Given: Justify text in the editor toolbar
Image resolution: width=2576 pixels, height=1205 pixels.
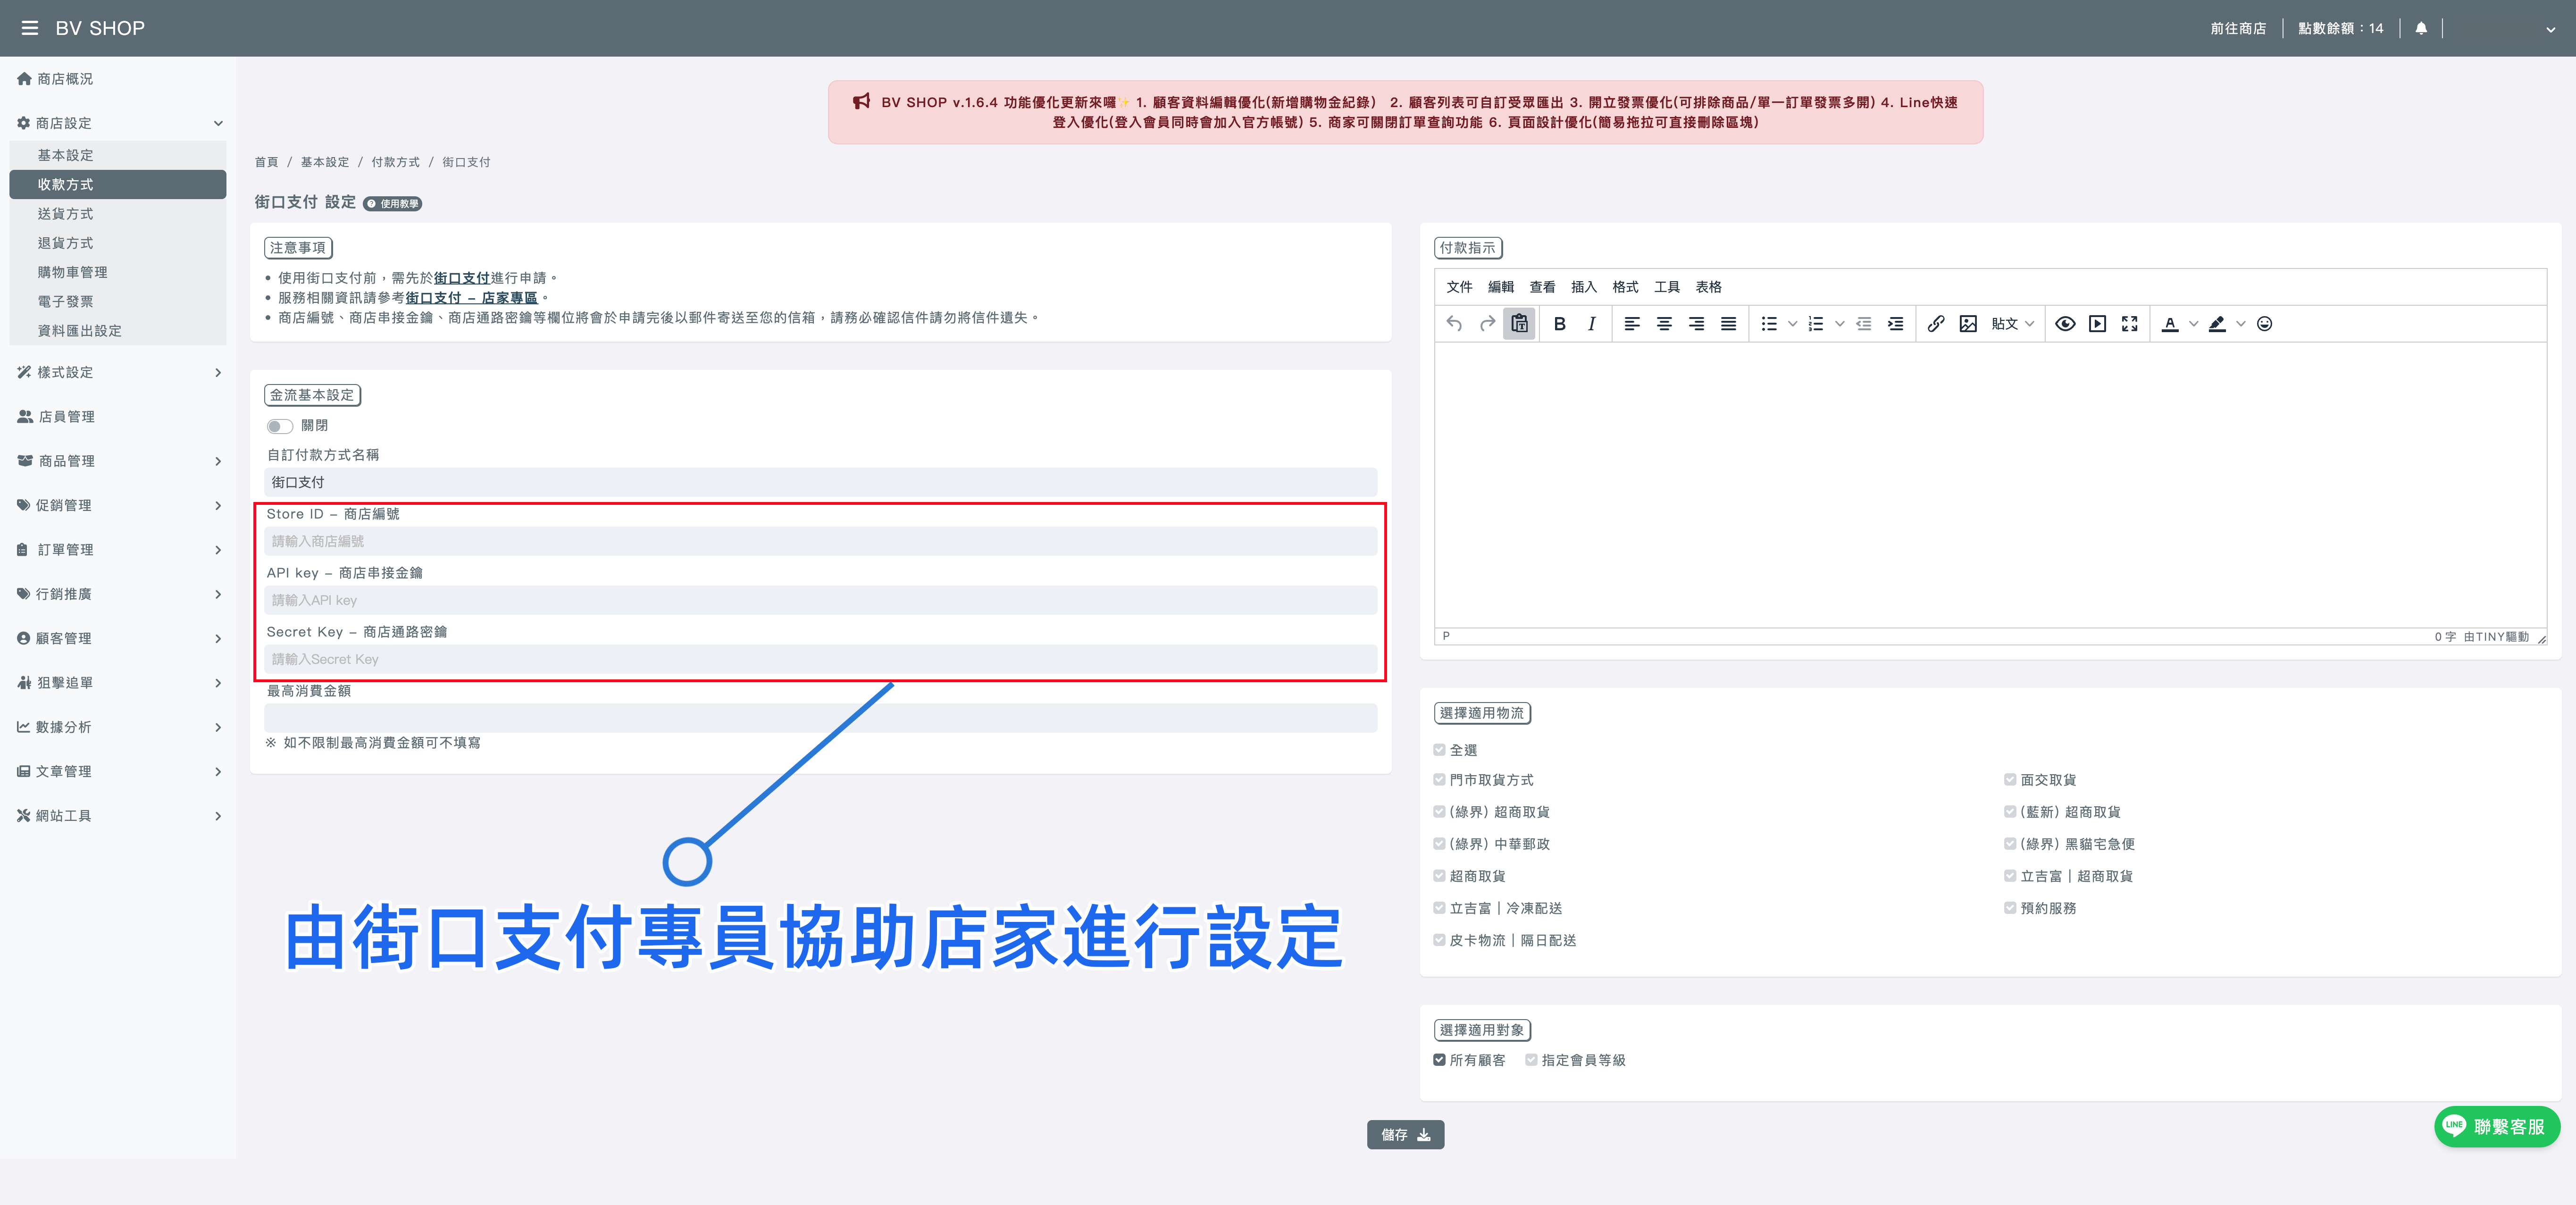Looking at the screenshot, I should (1728, 323).
